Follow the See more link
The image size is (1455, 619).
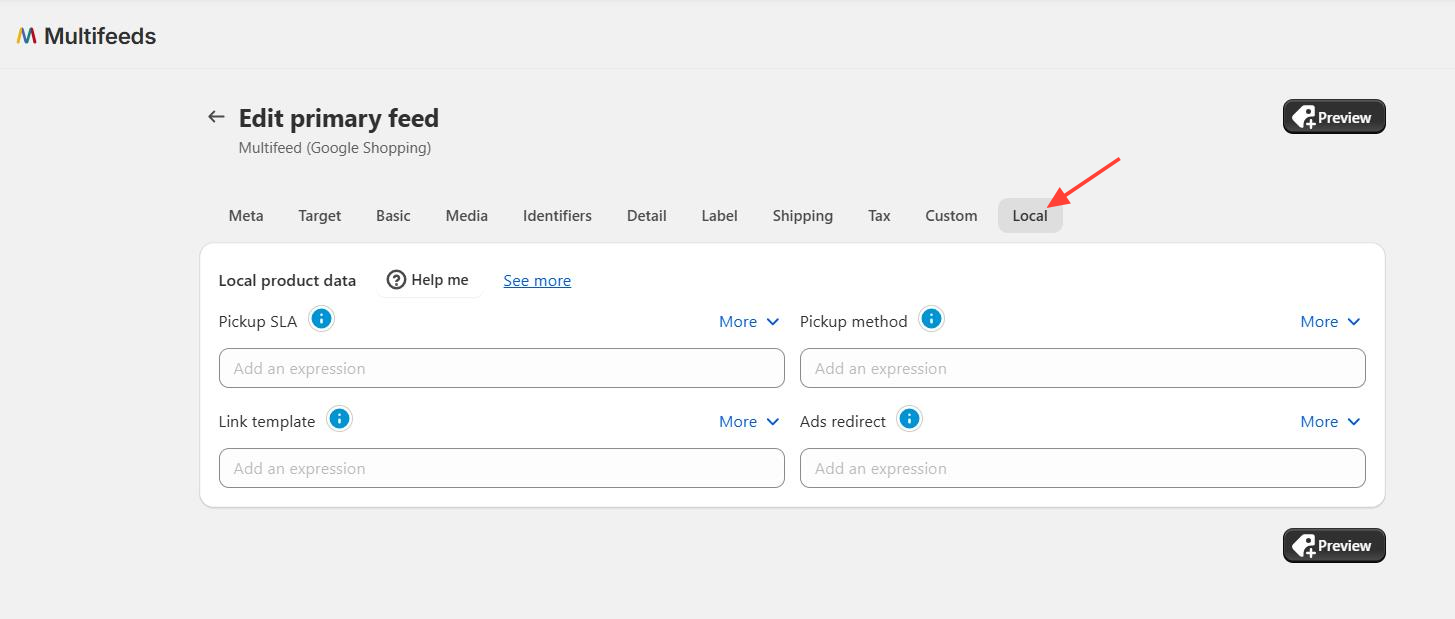pos(537,281)
